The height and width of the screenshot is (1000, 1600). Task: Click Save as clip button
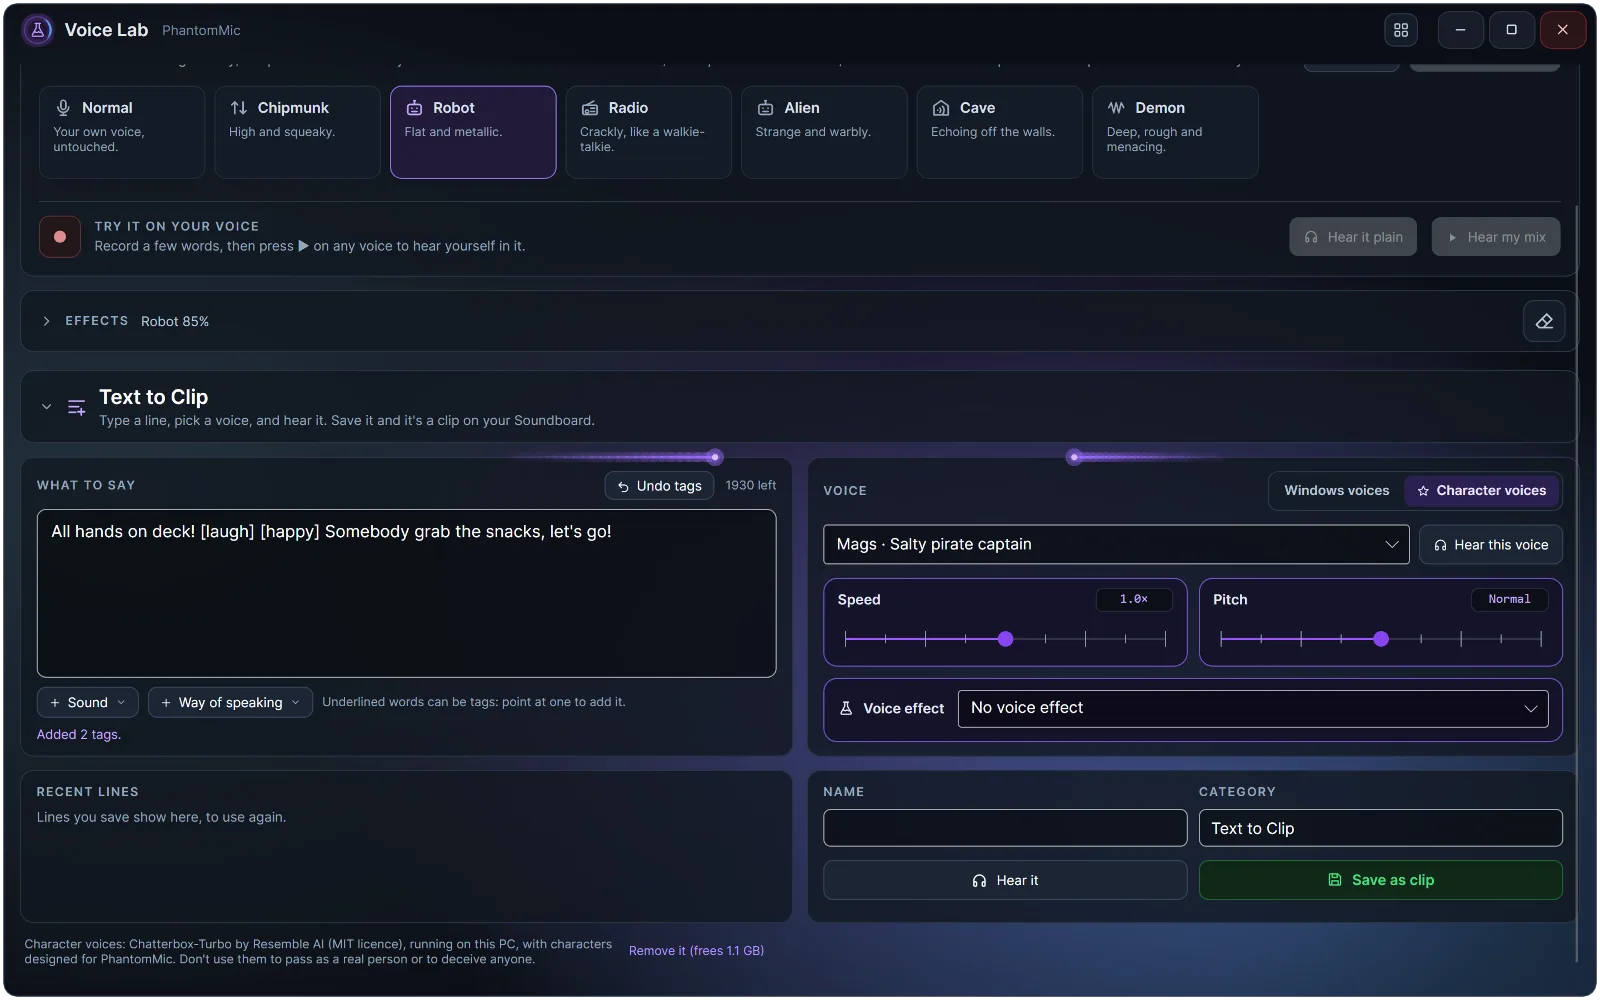1381,881
